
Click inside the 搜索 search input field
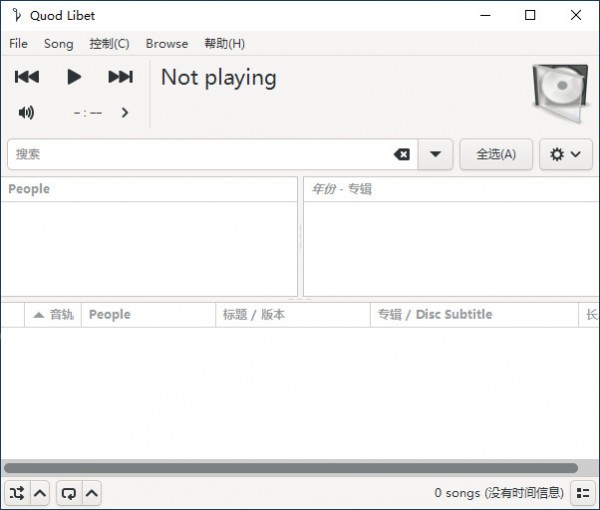click(x=200, y=154)
